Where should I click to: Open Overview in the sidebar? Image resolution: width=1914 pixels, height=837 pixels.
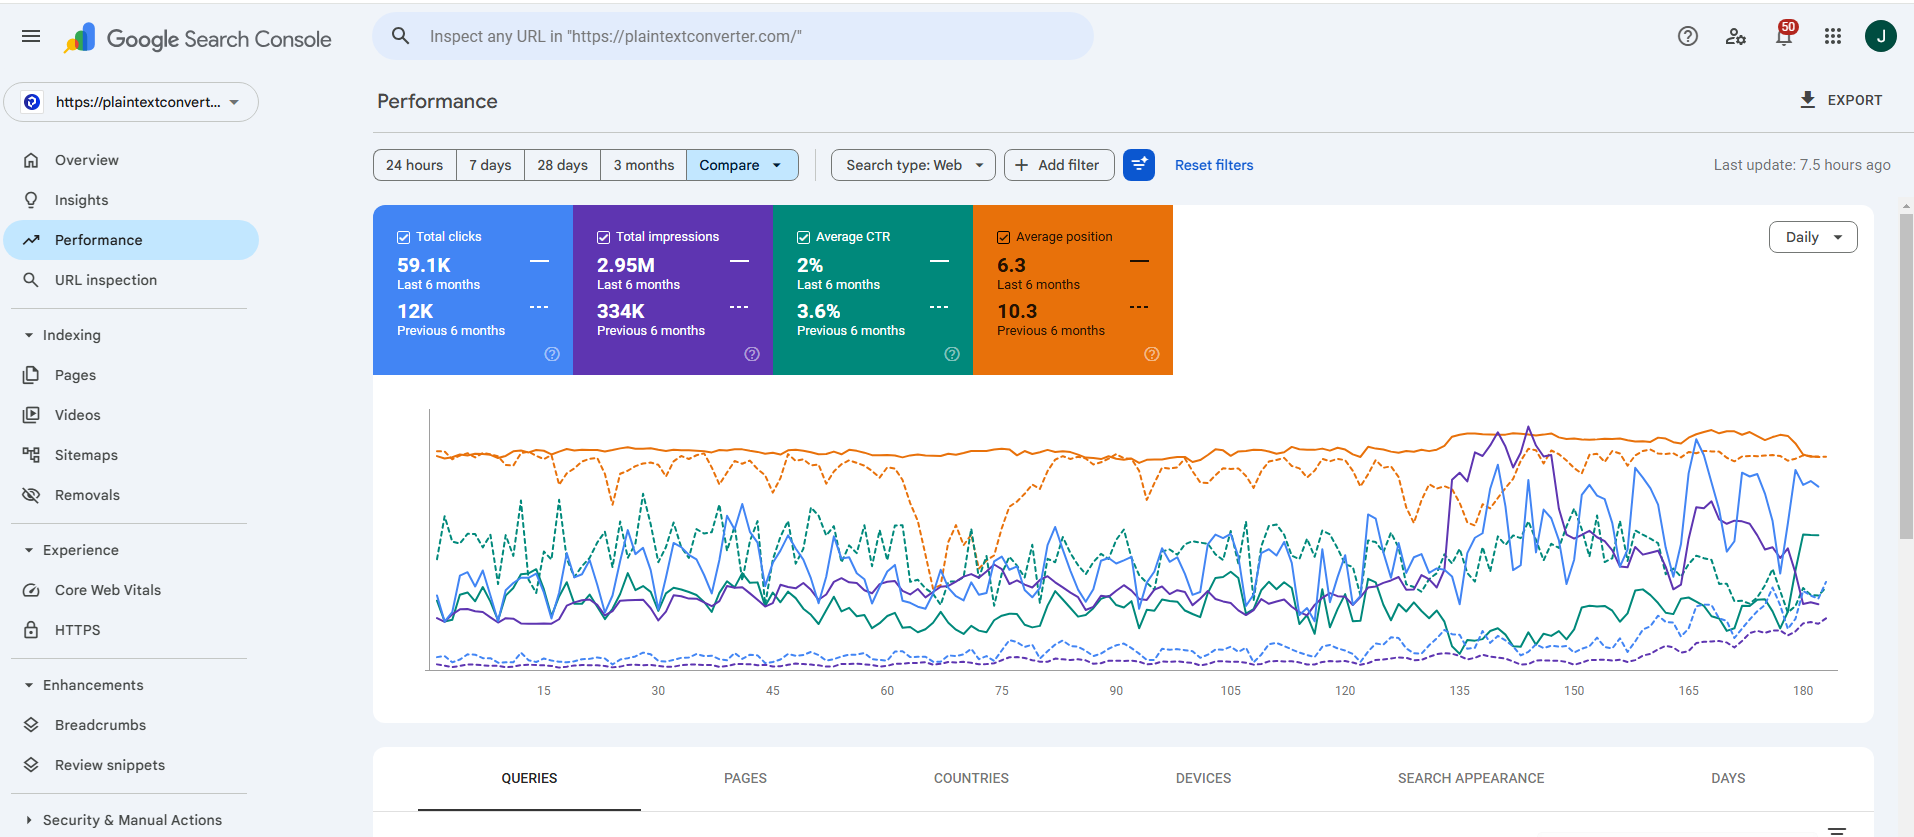131,160
